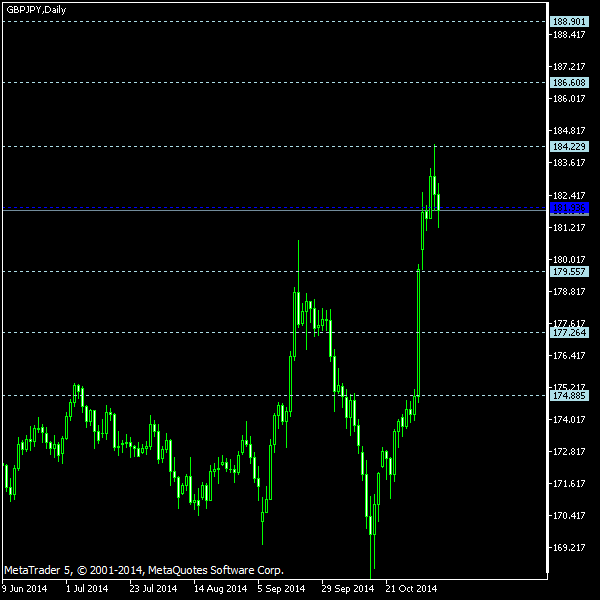Click the 1 Jul 2014 date label
The height and width of the screenshot is (600, 600).
[87, 589]
